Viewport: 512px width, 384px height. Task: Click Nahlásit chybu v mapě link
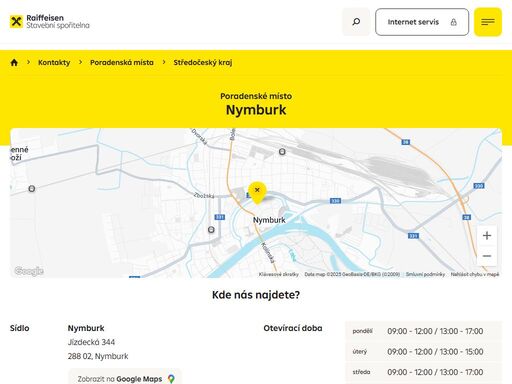[475, 274]
